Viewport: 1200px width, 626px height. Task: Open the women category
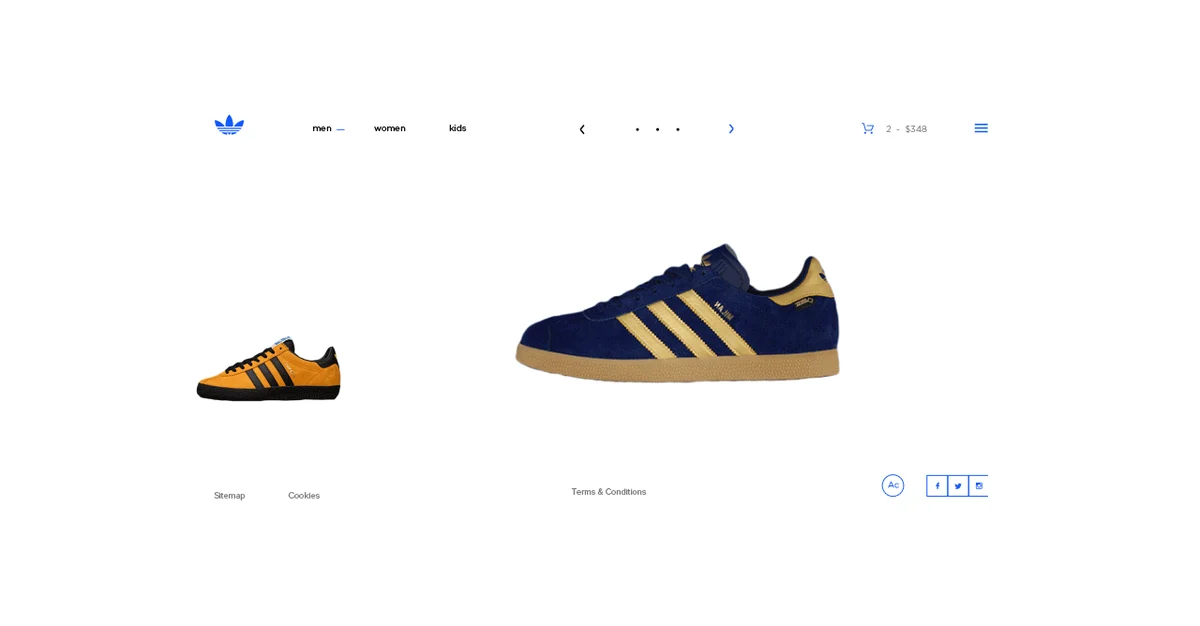pos(390,128)
